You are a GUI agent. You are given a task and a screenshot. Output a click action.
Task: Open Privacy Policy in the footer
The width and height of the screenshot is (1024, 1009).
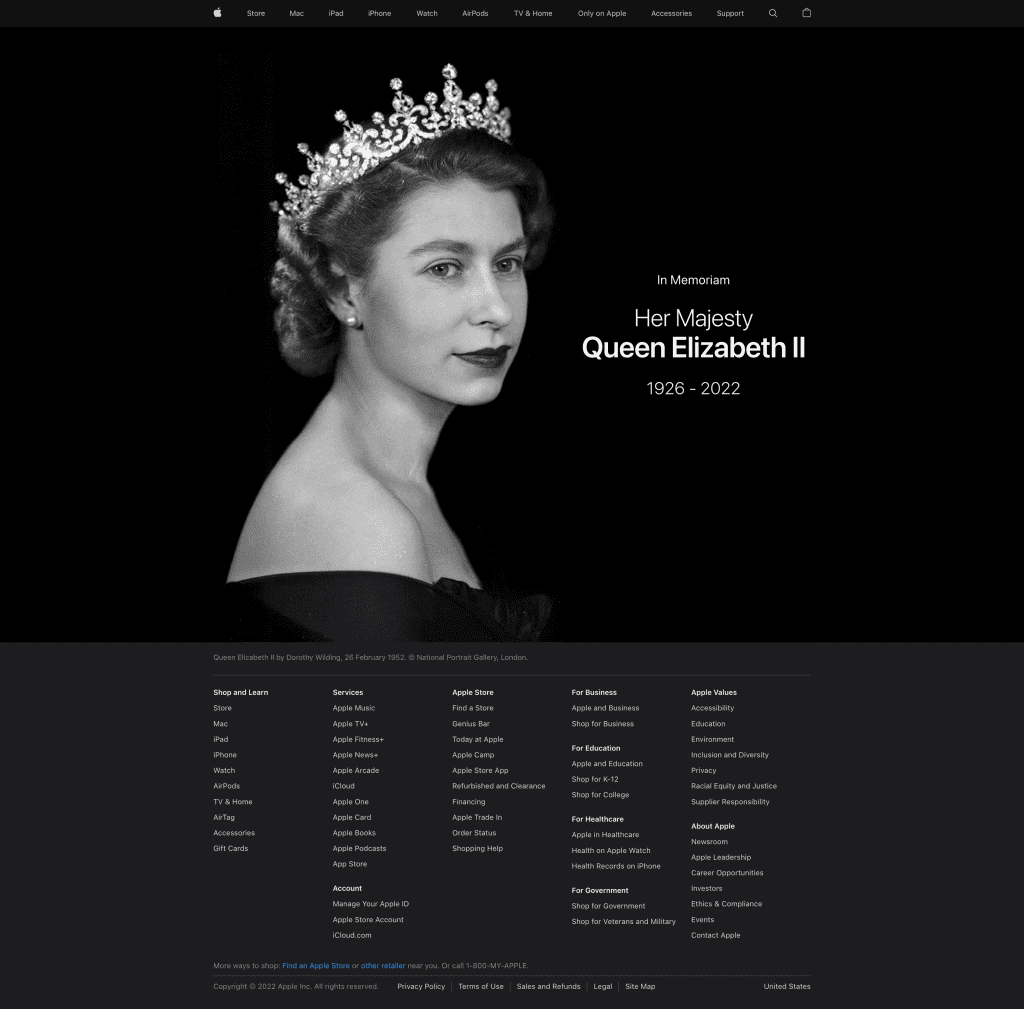421,987
